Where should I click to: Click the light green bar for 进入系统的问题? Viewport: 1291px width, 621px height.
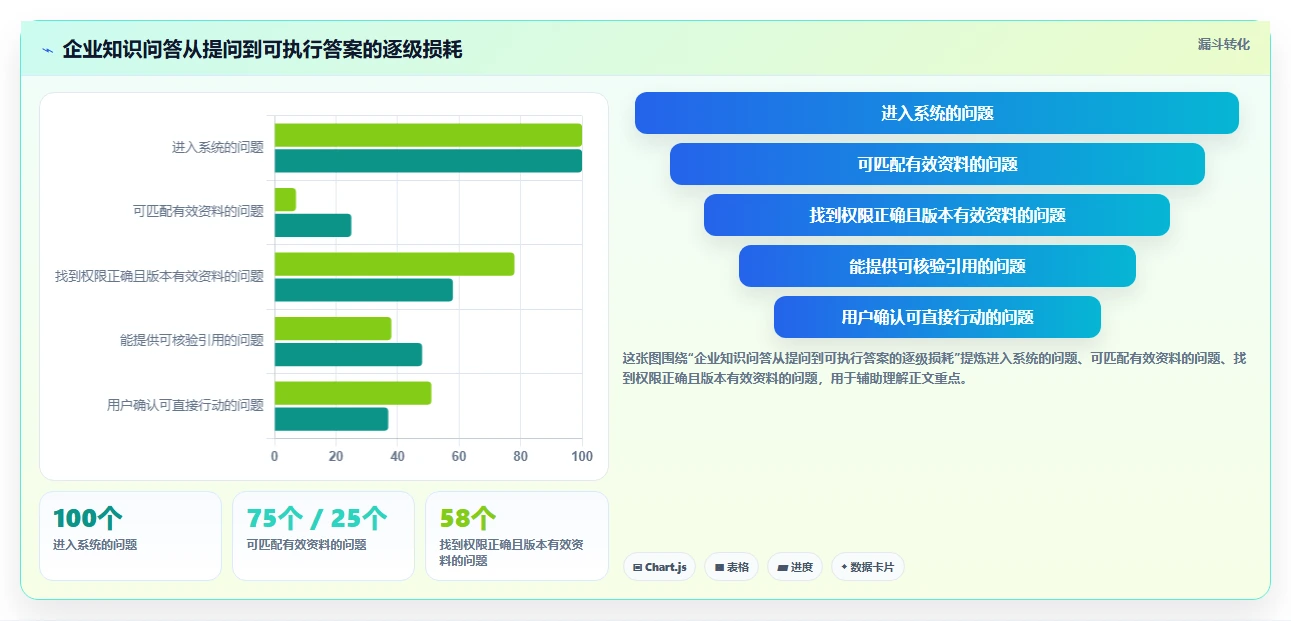tap(428, 135)
